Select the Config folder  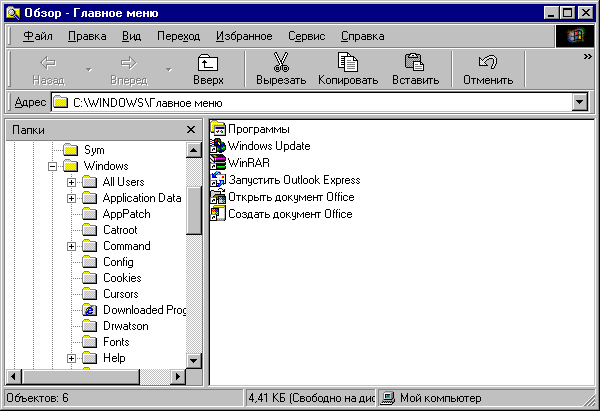tap(118, 262)
